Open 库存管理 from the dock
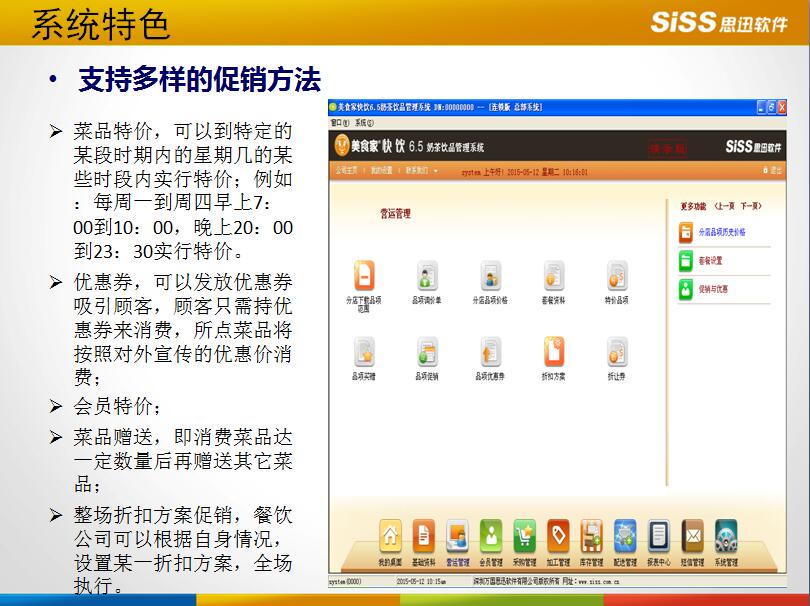The height and width of the screenshot is (606, 810). [x=592, y=537]
